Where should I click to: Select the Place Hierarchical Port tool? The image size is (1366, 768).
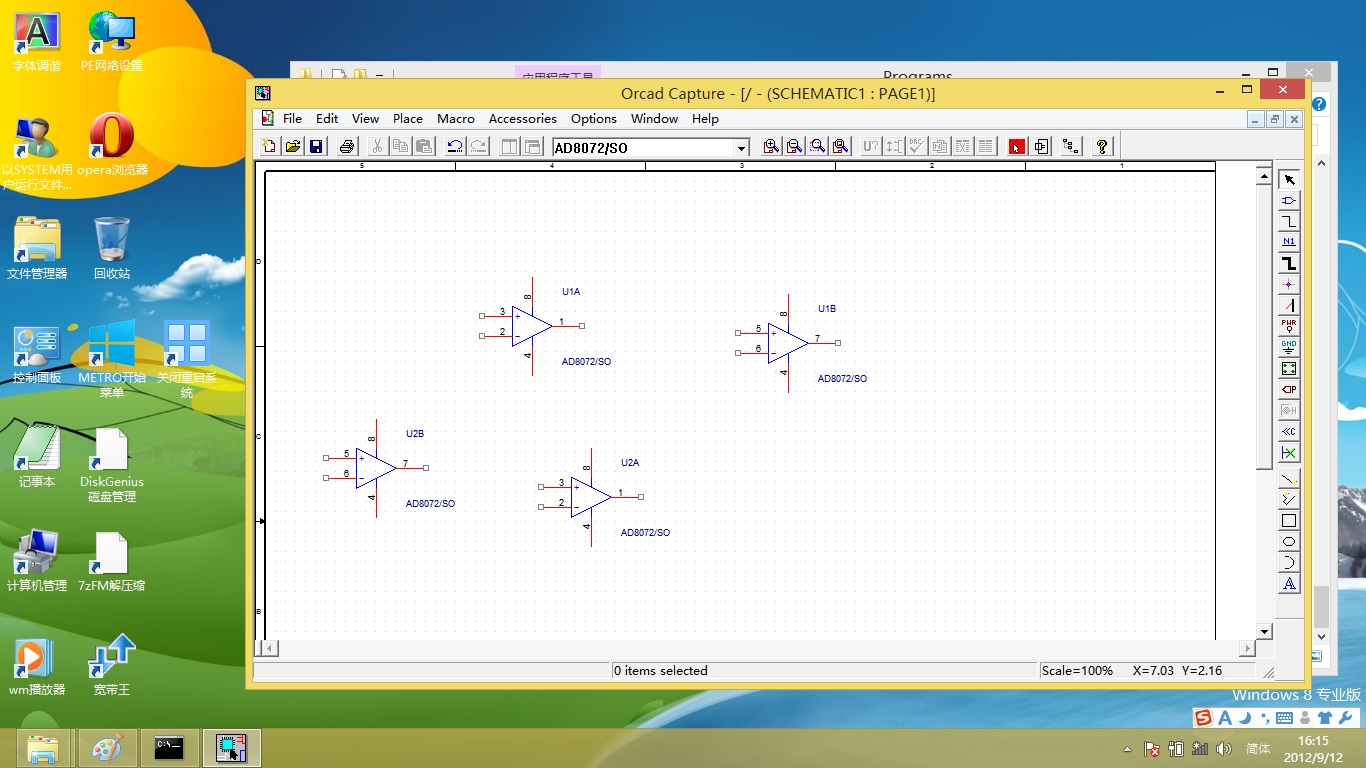pyautogui.click(x=1289, y=389)
